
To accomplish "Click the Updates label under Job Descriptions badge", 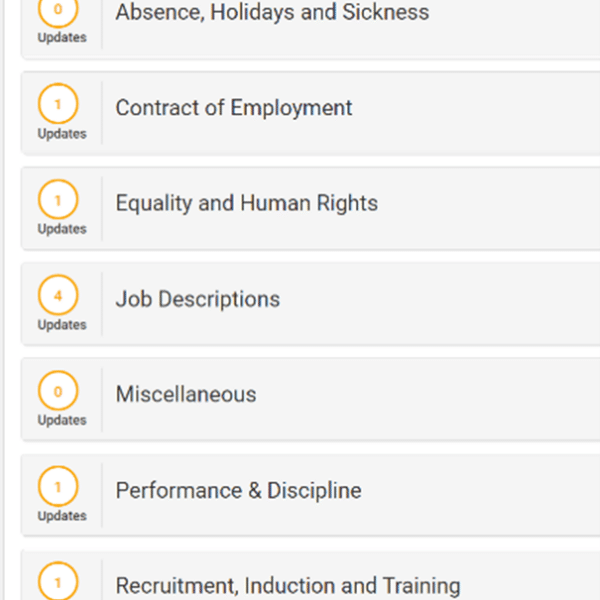I will [62, 325].
